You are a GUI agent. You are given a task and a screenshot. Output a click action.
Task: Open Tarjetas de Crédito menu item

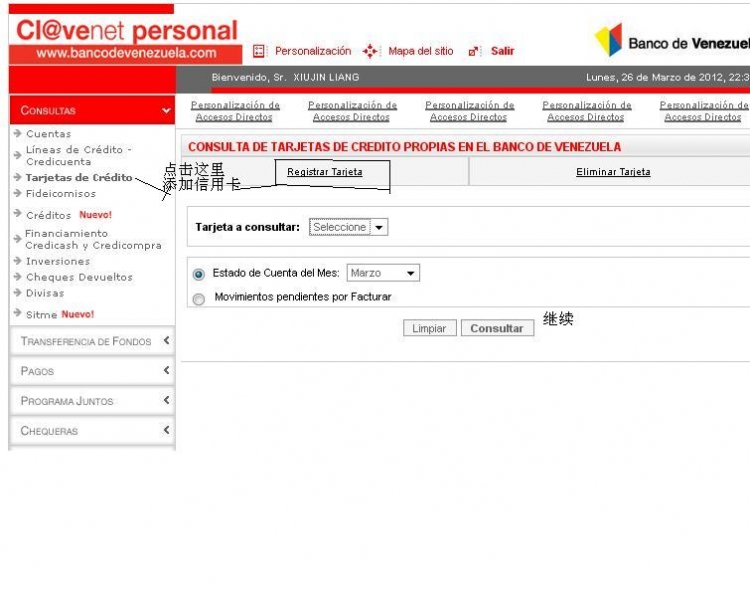pyautogui.click(x=79, y=178)
